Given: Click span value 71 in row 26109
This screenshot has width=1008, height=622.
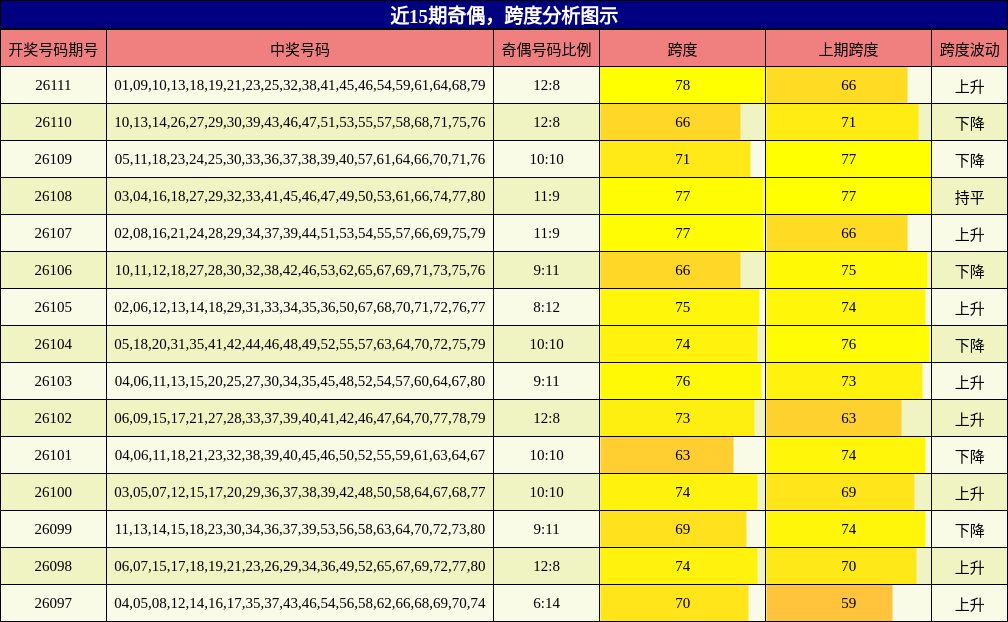Looking at the screenshot, I should pyautogui.click(x=682, y=159).
